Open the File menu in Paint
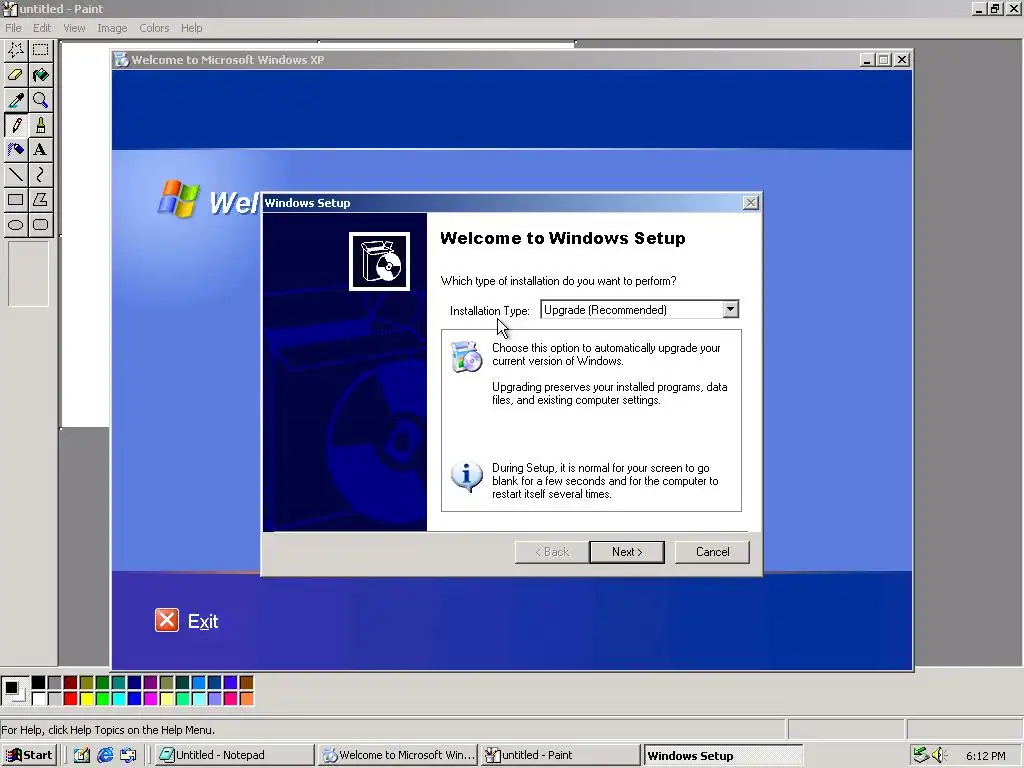The image size is (1024, 768). 13,28
